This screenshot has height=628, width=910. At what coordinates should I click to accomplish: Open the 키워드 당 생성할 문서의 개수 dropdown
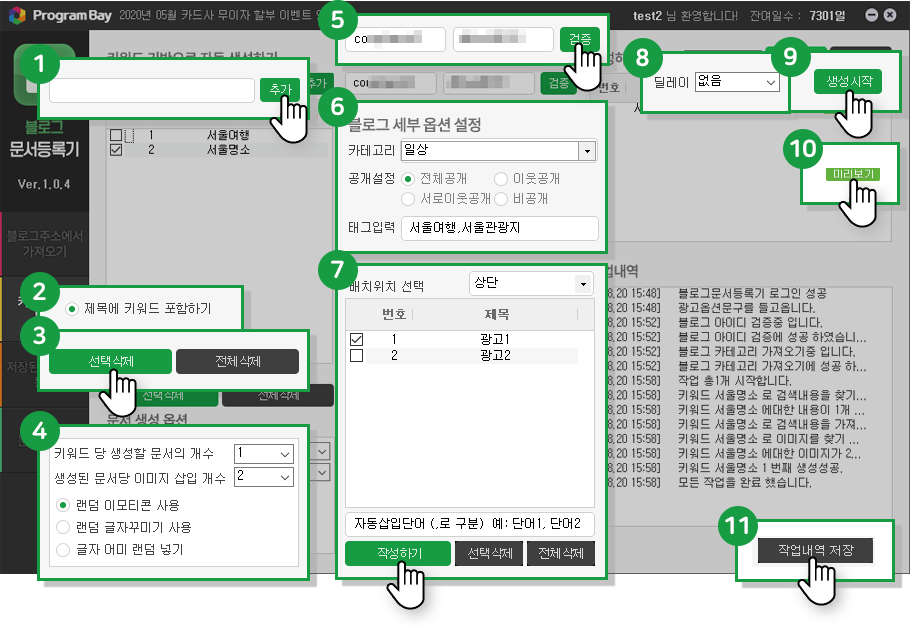[x=285, y=454]
